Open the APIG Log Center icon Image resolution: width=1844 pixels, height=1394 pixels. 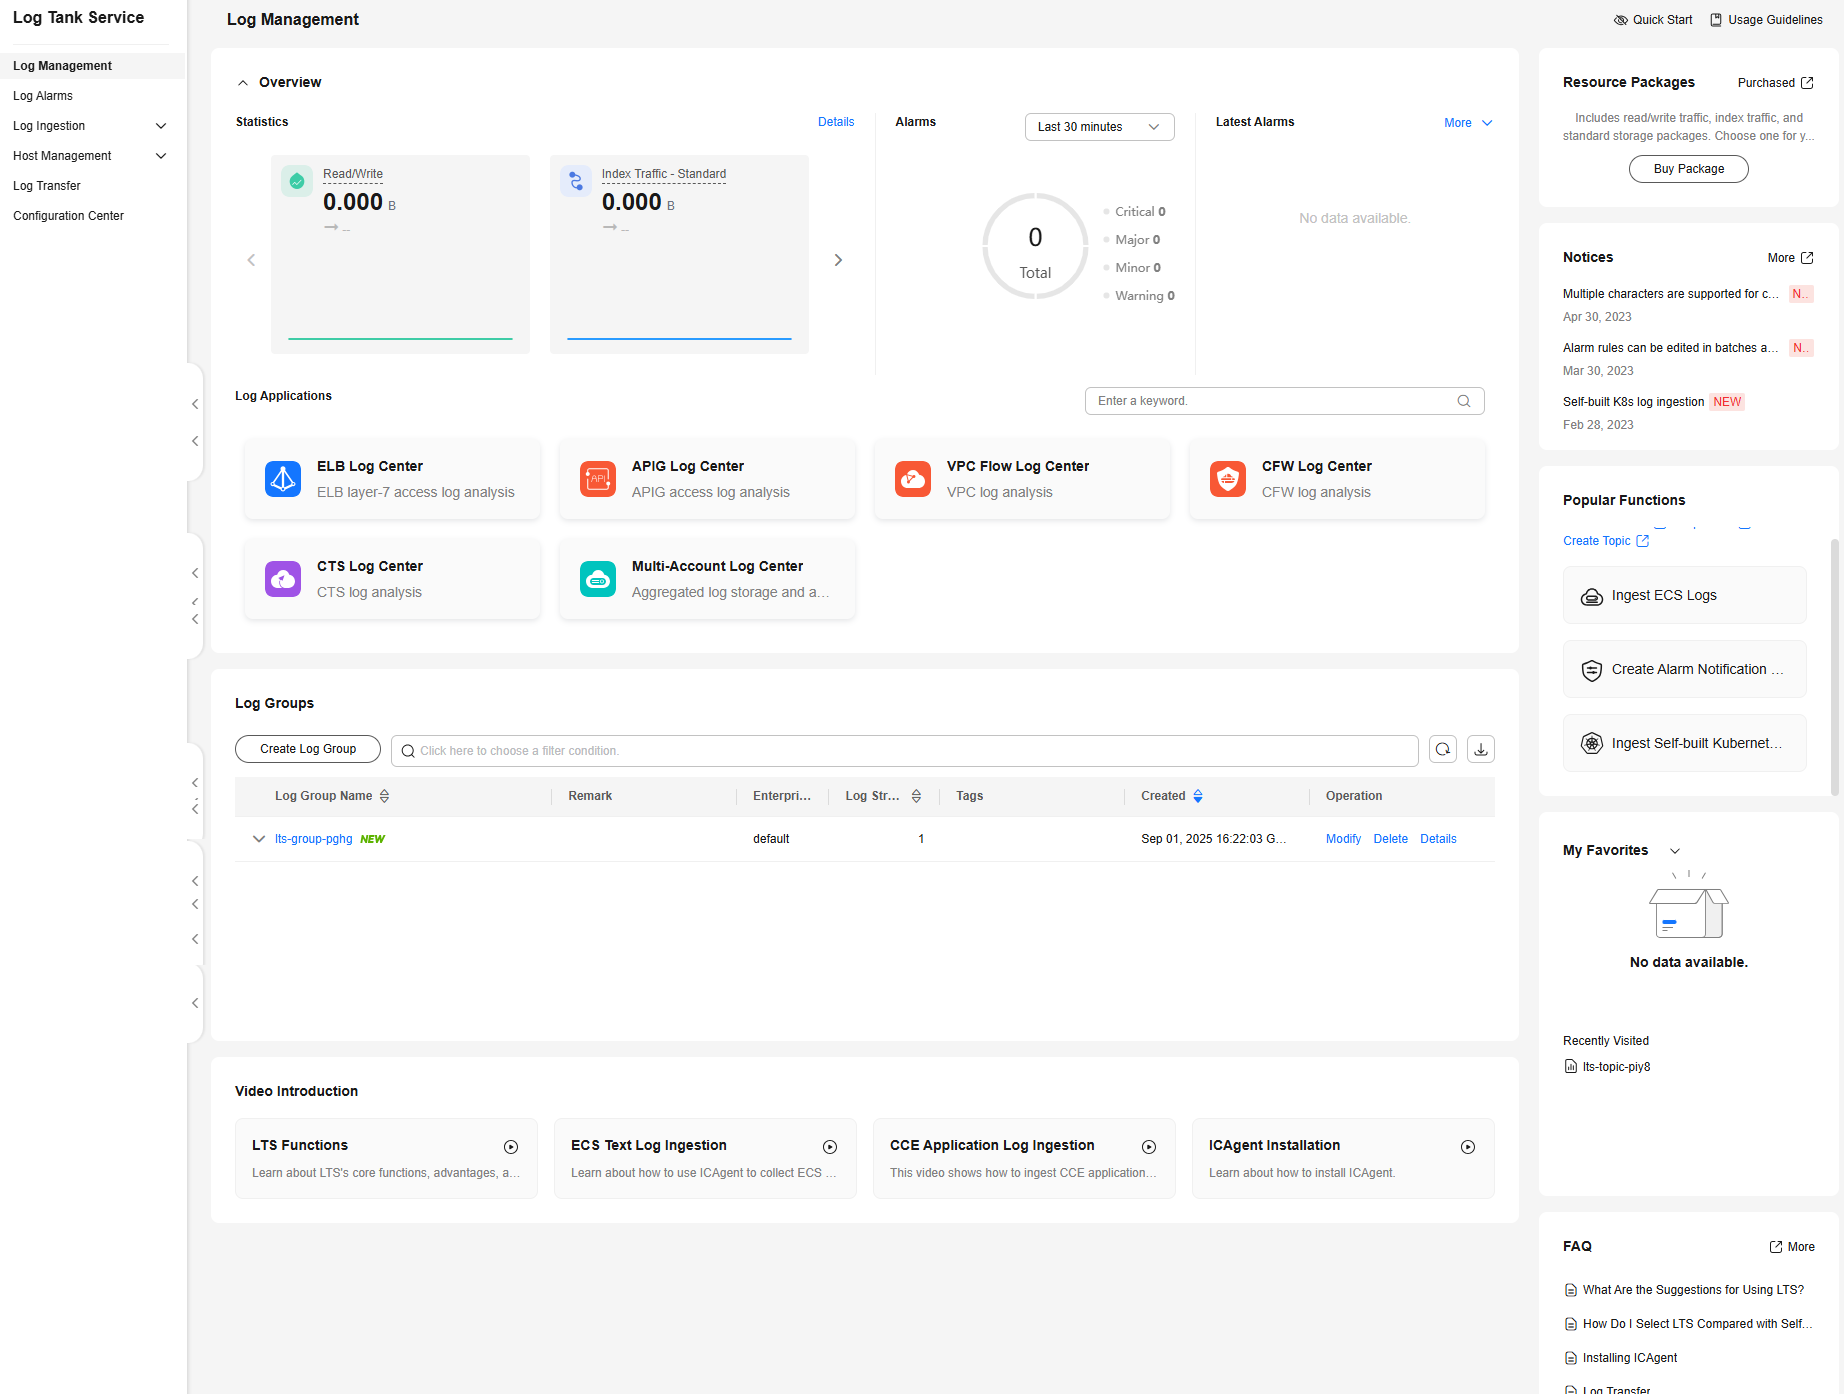(598, 479)
